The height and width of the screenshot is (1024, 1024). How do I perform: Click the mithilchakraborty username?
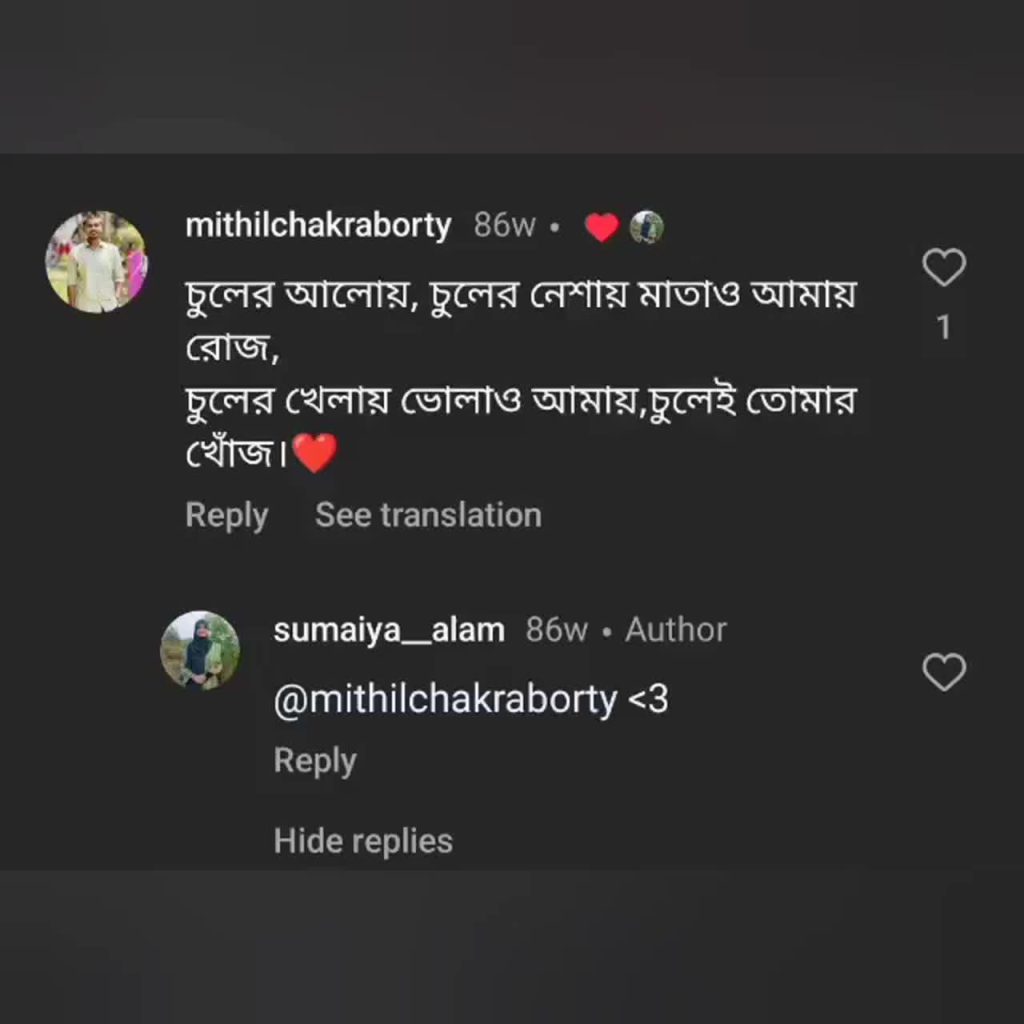[318, 226]
